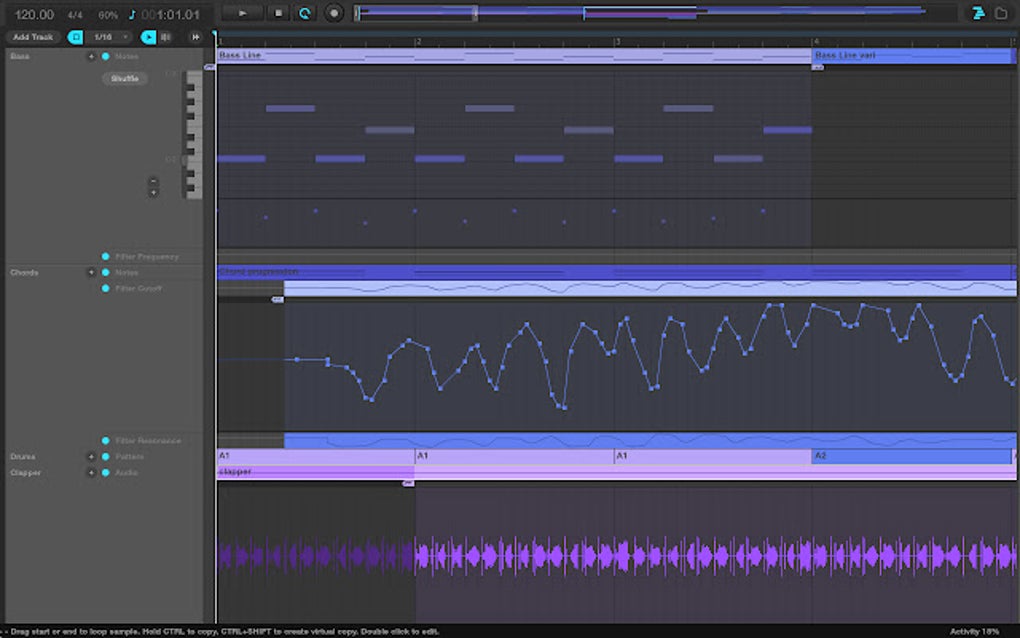Open the 1/16 grid resolution dropdown
Screen dimensions: 1020x638
(x=103, y=36)
